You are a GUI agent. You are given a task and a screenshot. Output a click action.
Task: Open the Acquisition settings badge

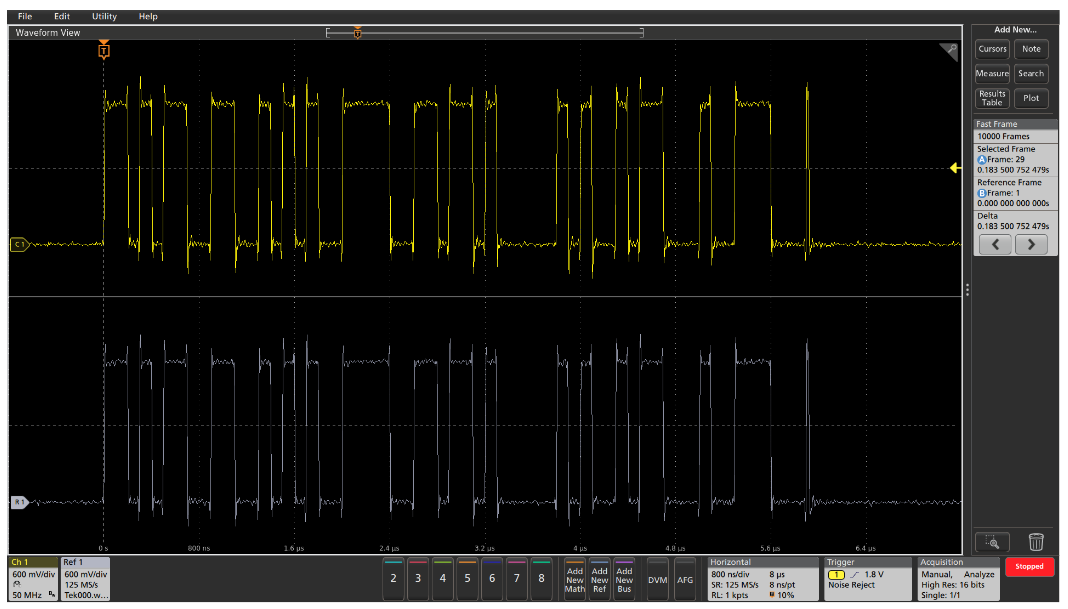(957, 579)
